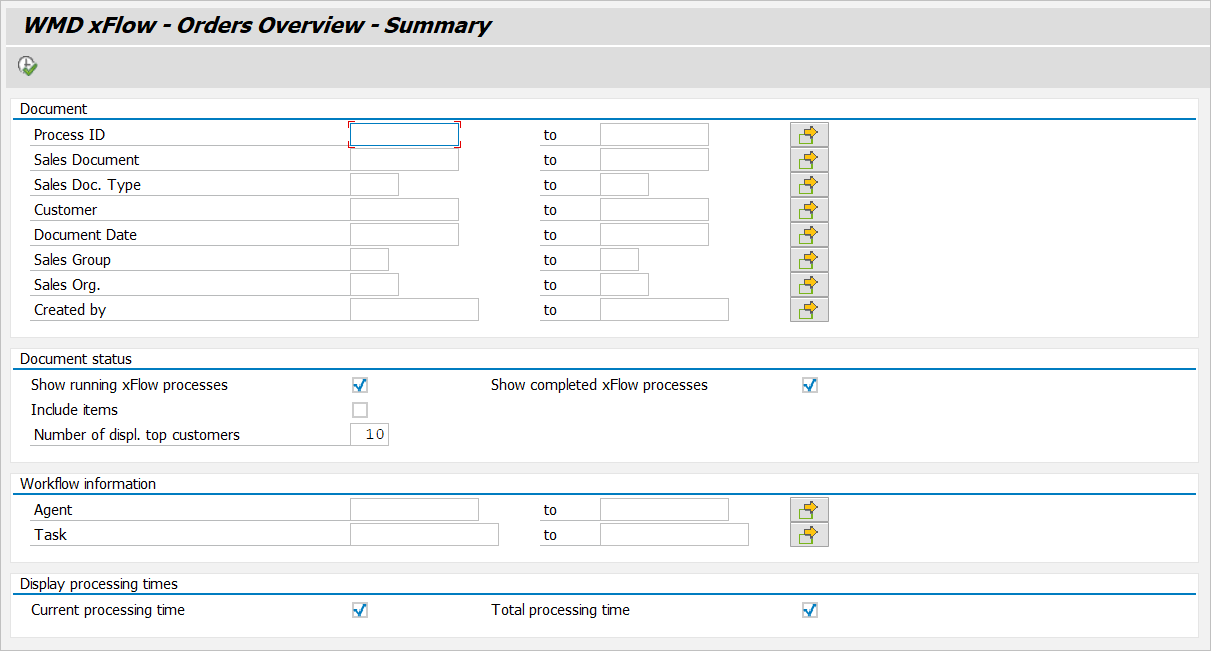Open multiple selection for Sales Doc. Type
Viewport: 1211px width, 651px height.
click(809, 184)
